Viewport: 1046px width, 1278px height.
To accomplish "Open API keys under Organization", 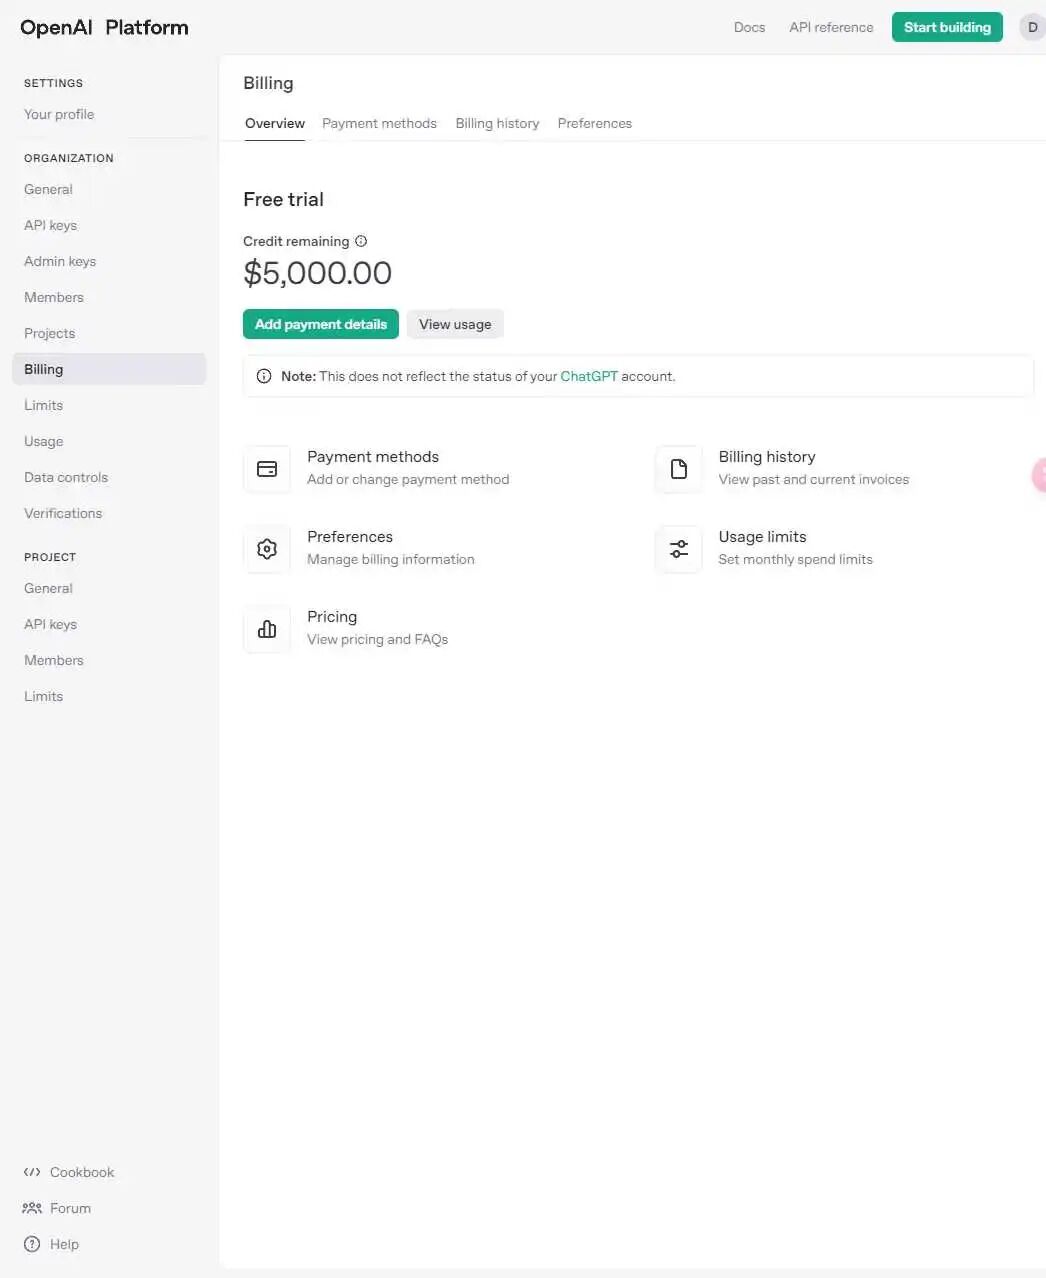I will pyautogui.click(x=50, y=225).
